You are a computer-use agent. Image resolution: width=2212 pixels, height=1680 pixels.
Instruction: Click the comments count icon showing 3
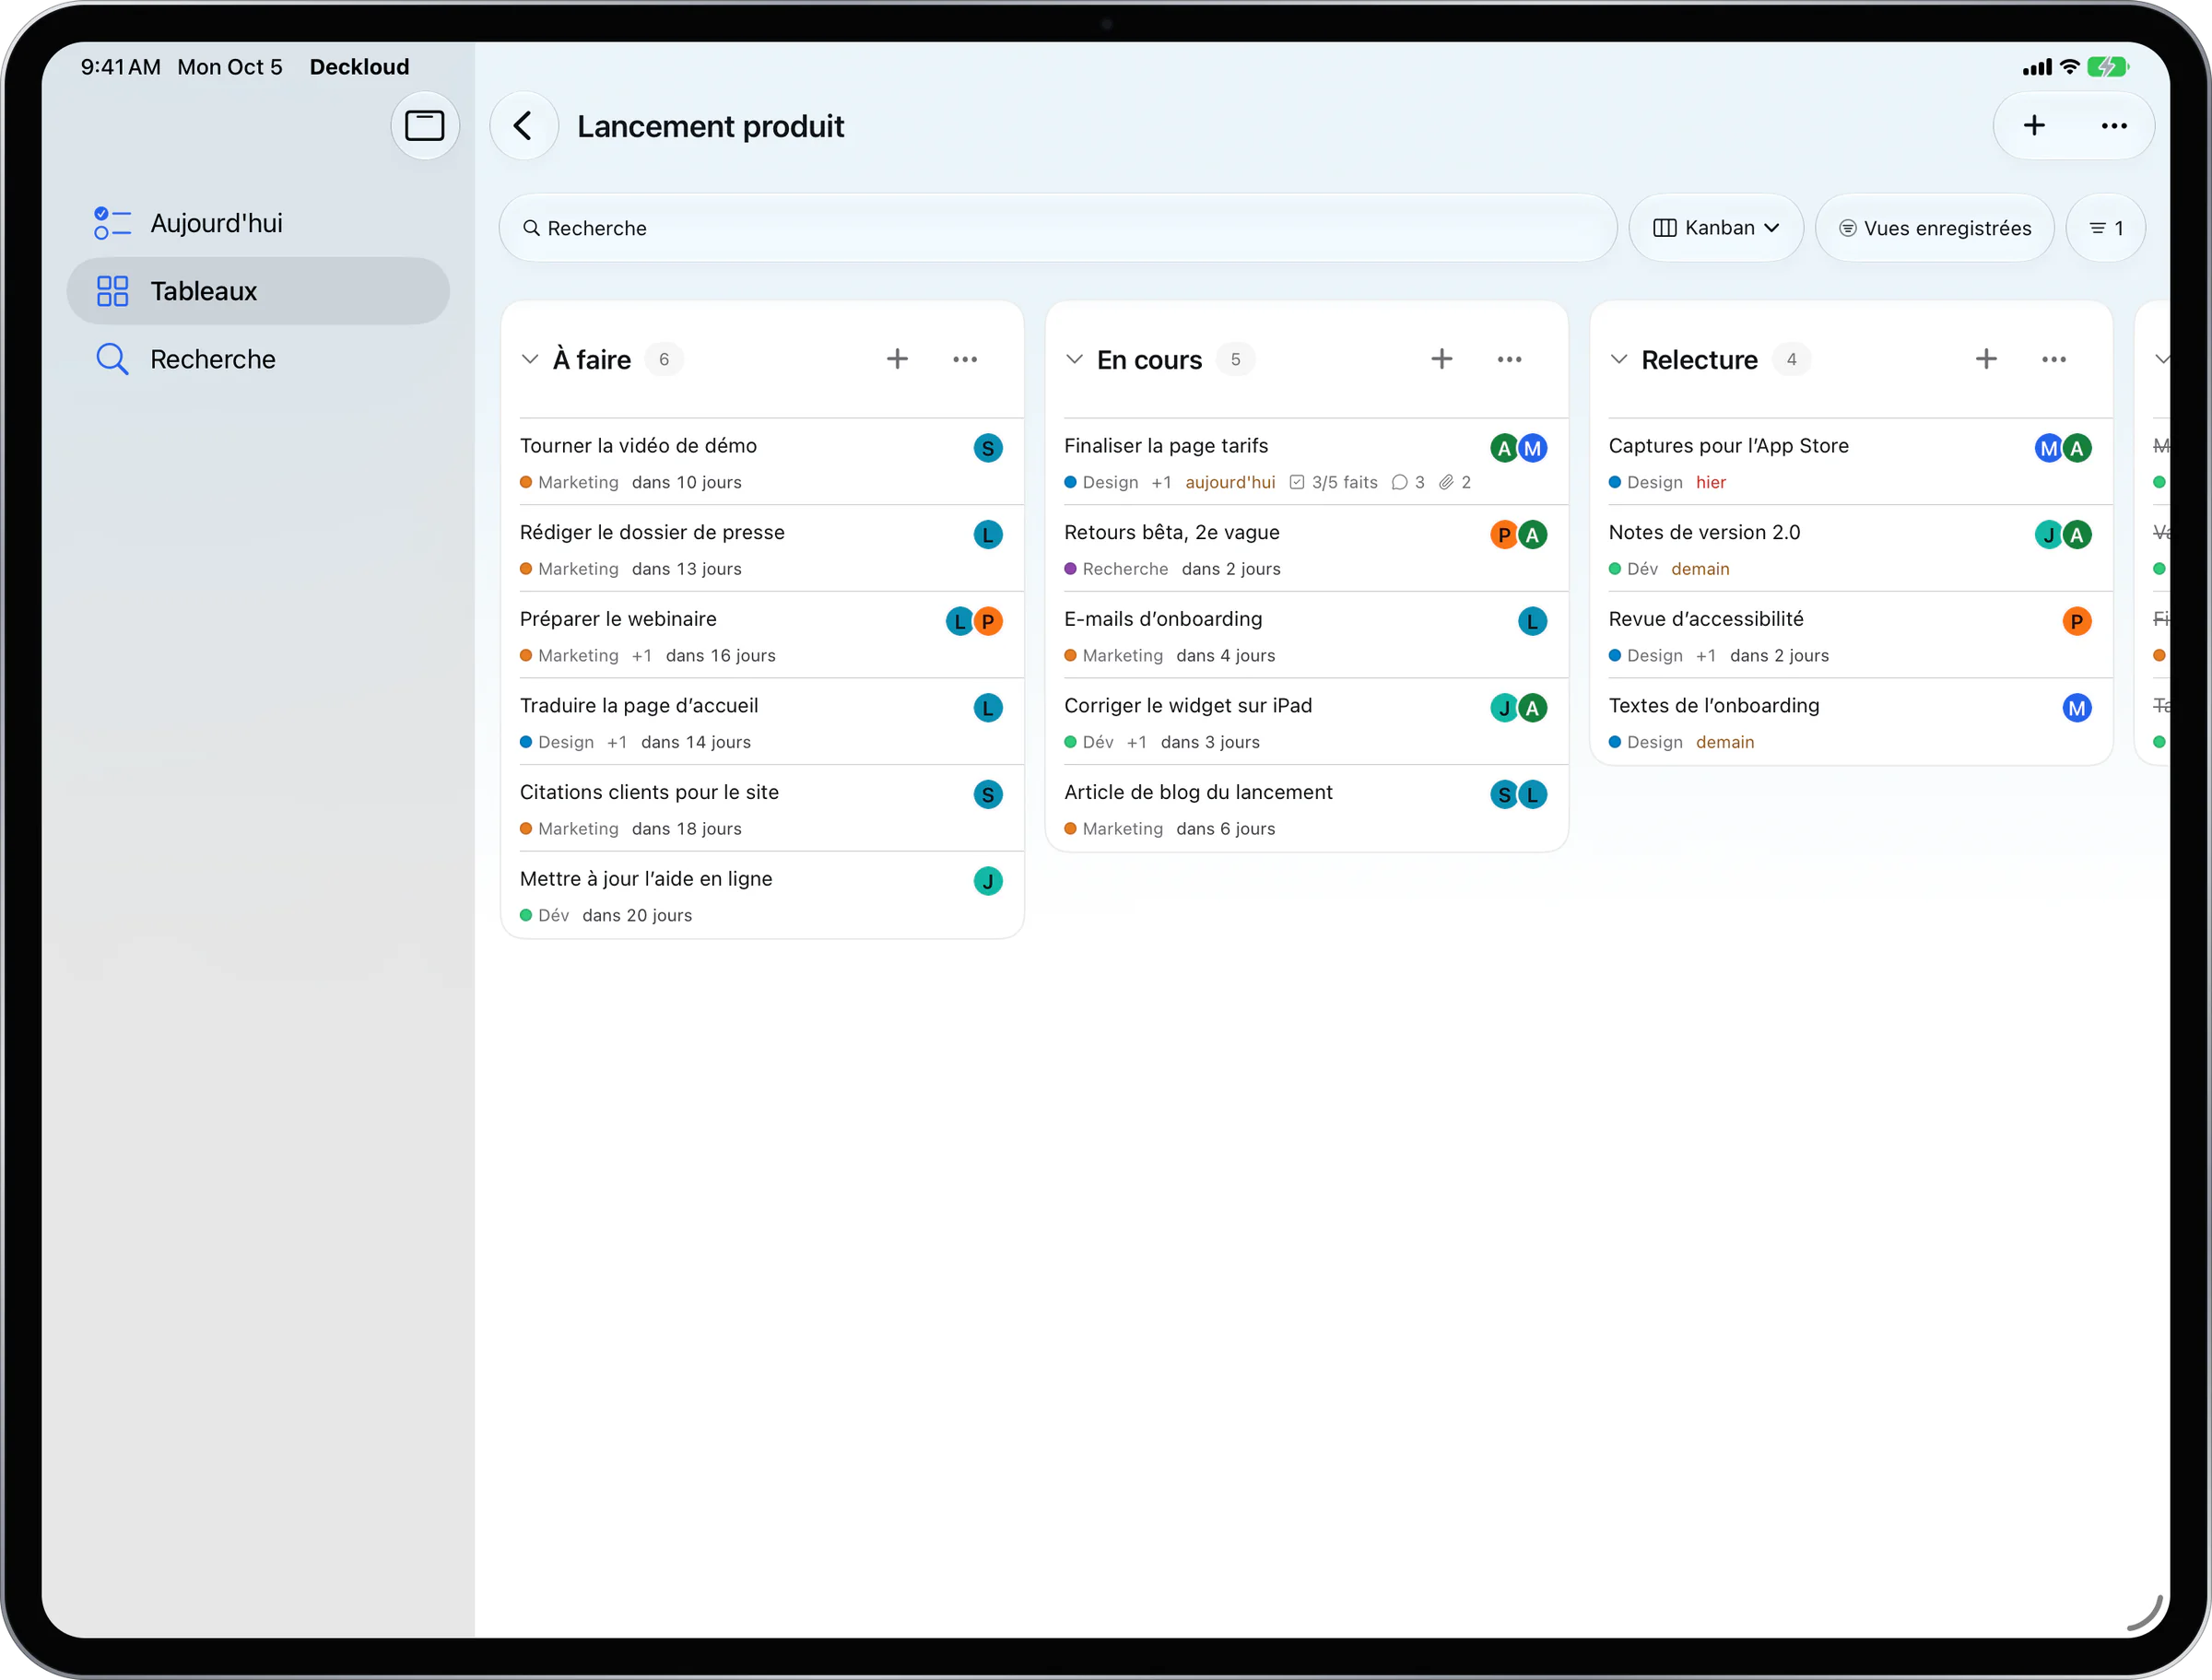(1408, 482)
